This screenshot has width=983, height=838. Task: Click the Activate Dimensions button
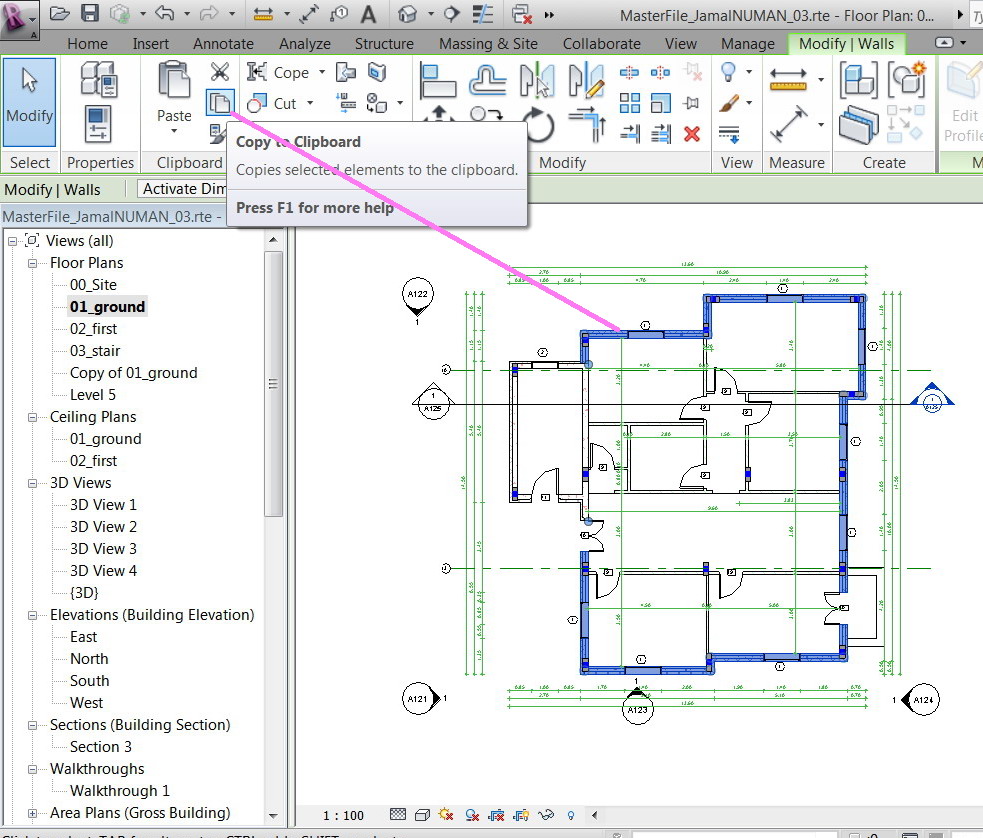(x=181, y=189)
